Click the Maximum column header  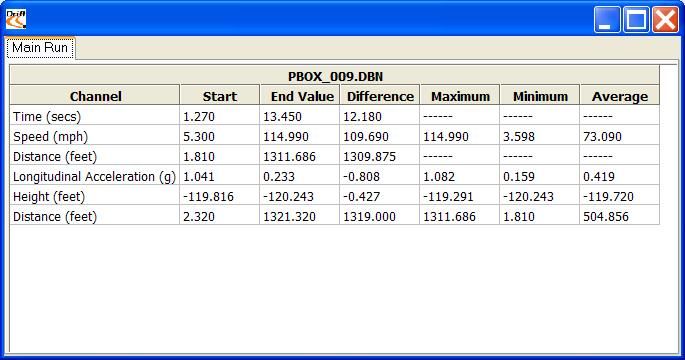point(460,95)
